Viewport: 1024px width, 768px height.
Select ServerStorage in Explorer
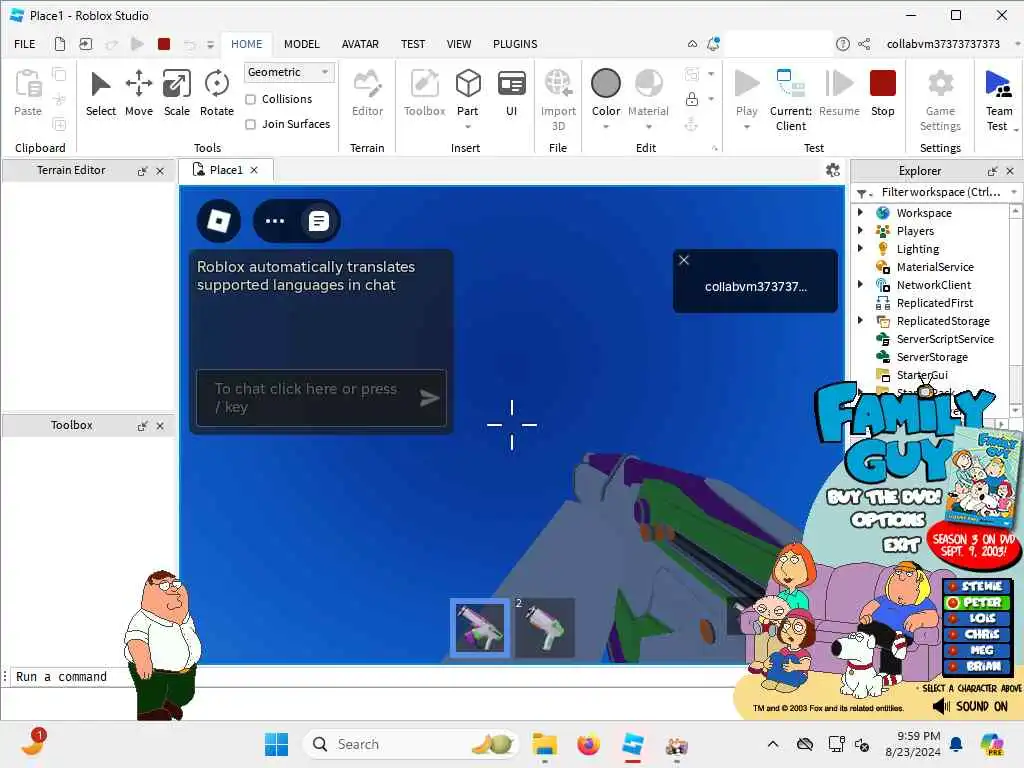click(x=931, y=357)
